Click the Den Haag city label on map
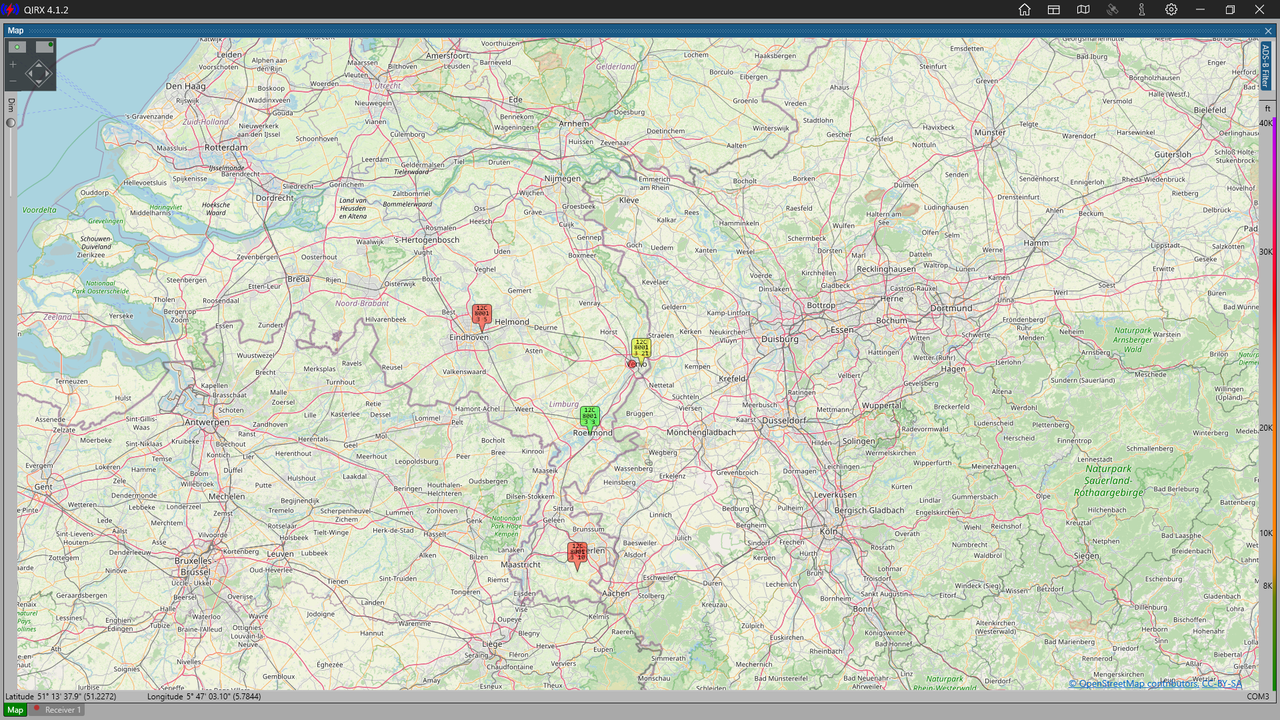Image resolution: width=1280 pixels, height=720 pixels. pyautogui.click(x=185, y=86)
